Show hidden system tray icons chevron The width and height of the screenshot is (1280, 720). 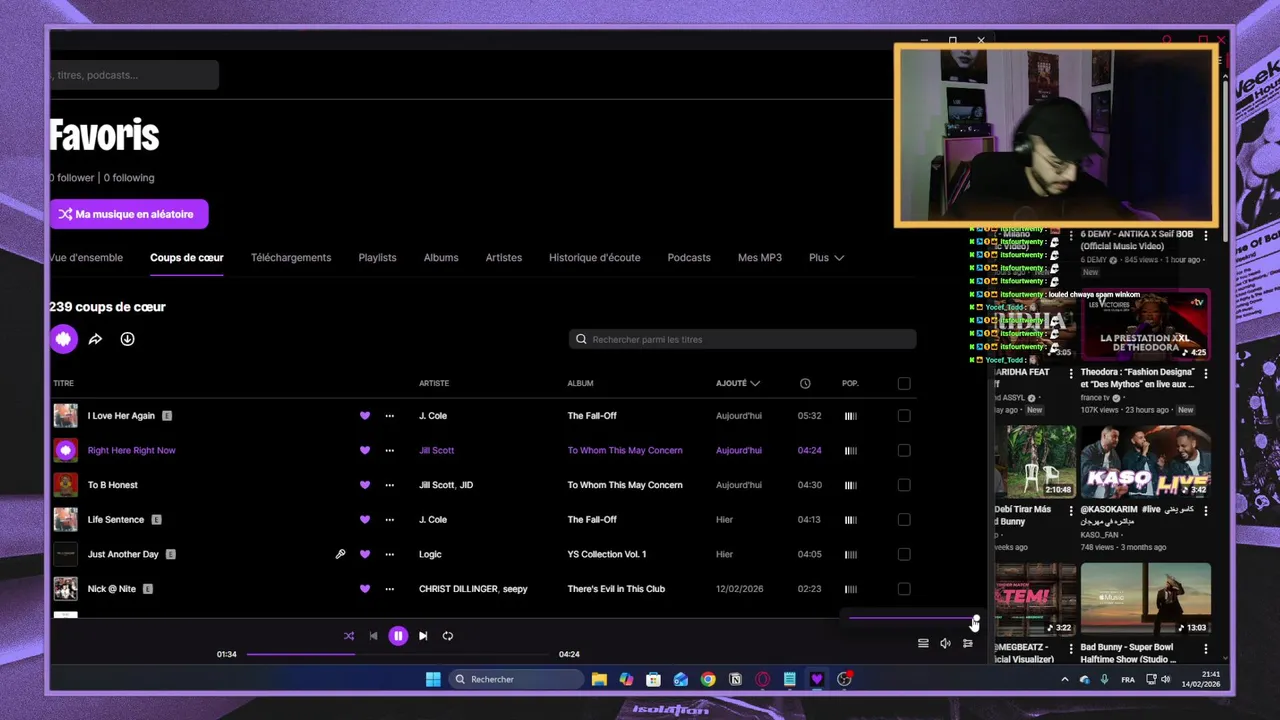1064,680
